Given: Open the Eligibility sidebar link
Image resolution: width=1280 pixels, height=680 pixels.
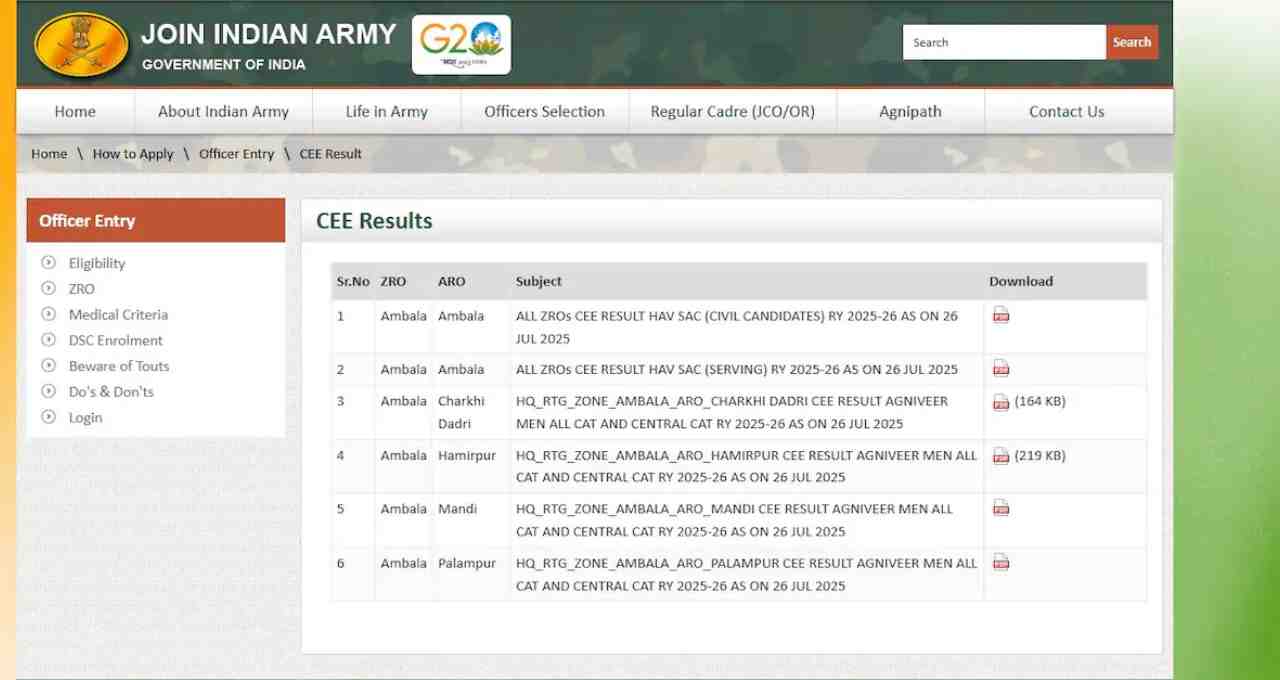Looking at the screenshot, I should [97, 263].
